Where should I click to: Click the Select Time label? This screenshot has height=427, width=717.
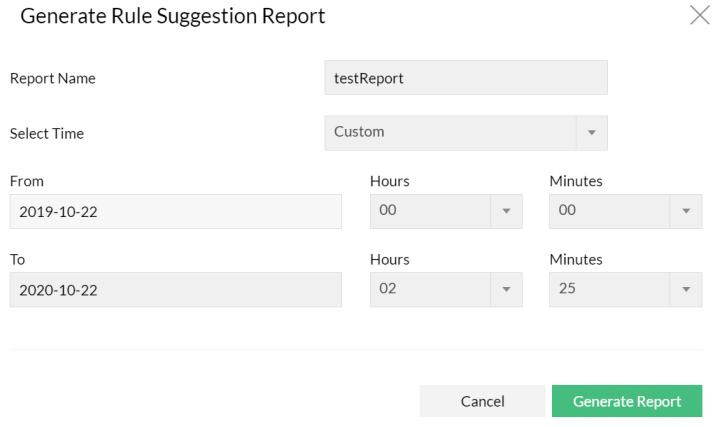click(47, 133)
